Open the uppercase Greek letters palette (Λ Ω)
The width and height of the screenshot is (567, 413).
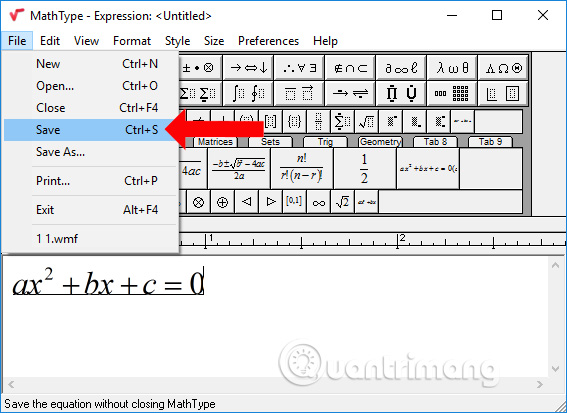point(503,68)
